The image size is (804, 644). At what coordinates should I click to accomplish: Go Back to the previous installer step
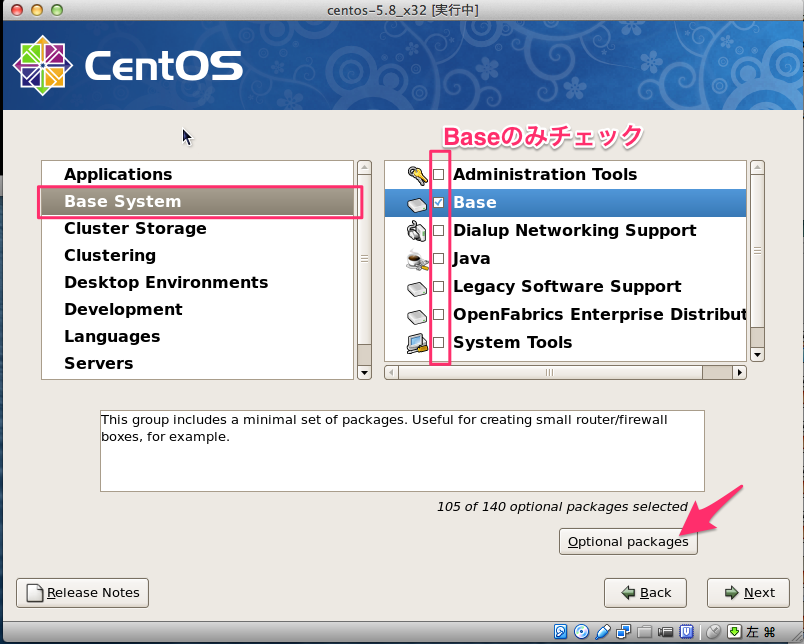[645, 593]
